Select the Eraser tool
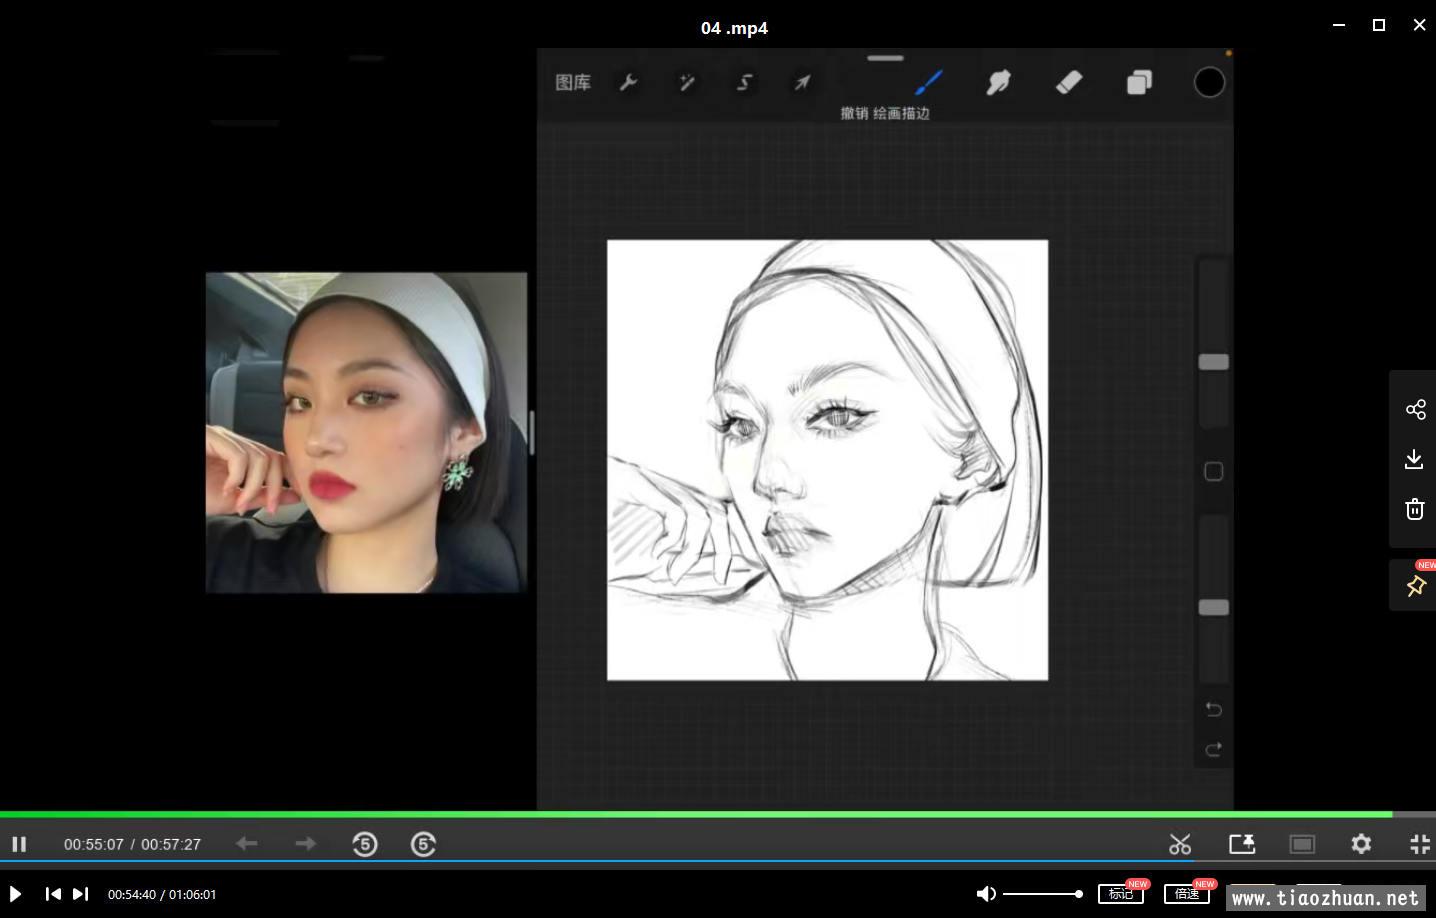The width and height of the screenshot is (1436, 918). [1069, 82]
